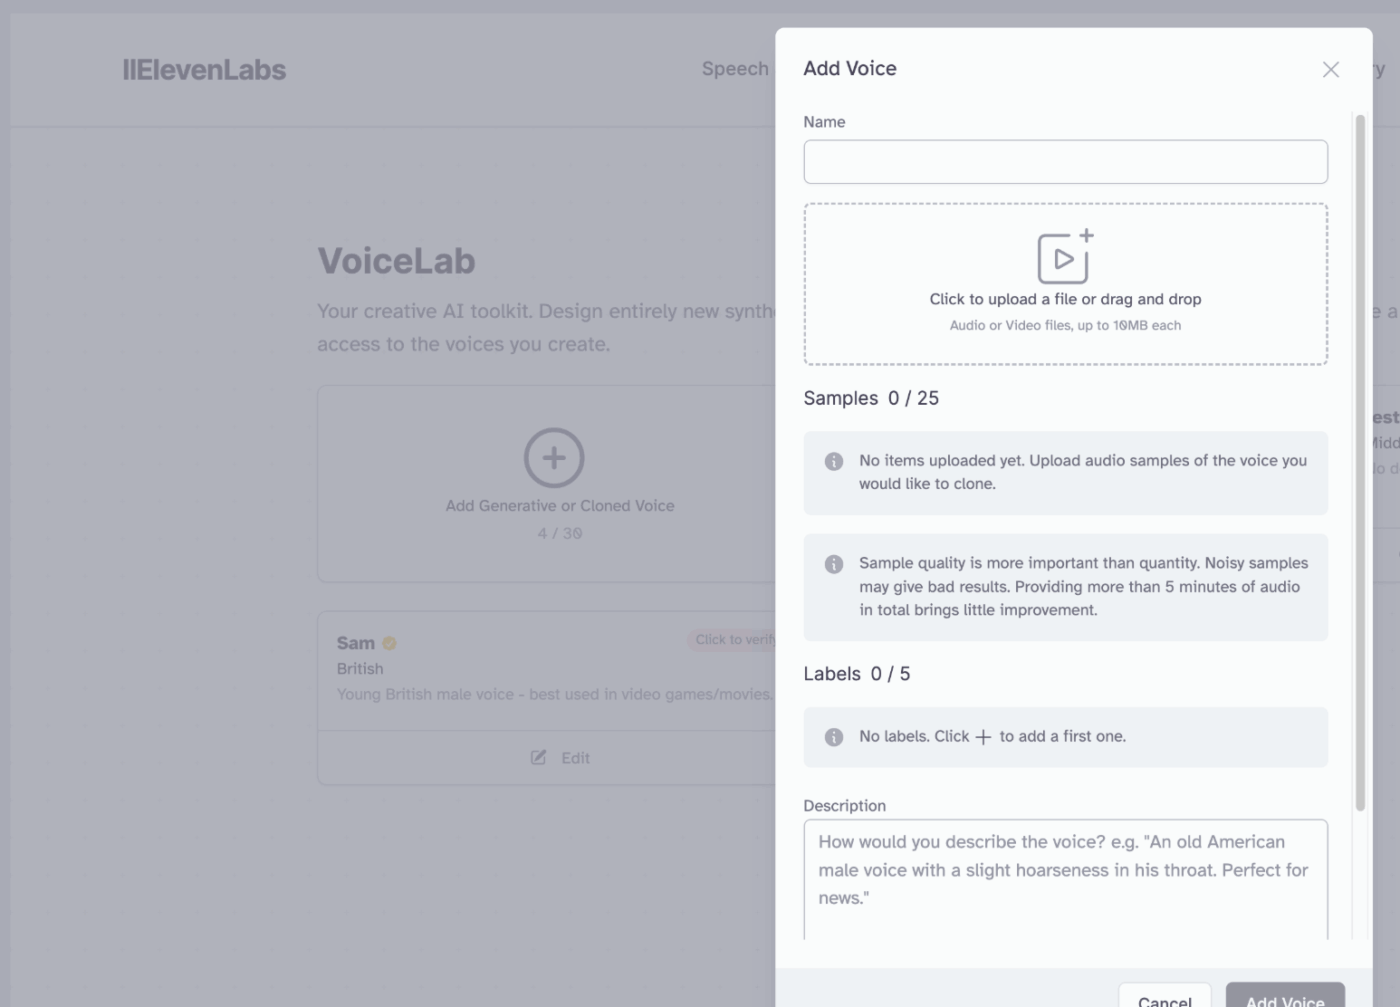Click the info icon next to sample quality tip
The image size is (1400, 1007).
pyautogui.click(x=833, y=563)
